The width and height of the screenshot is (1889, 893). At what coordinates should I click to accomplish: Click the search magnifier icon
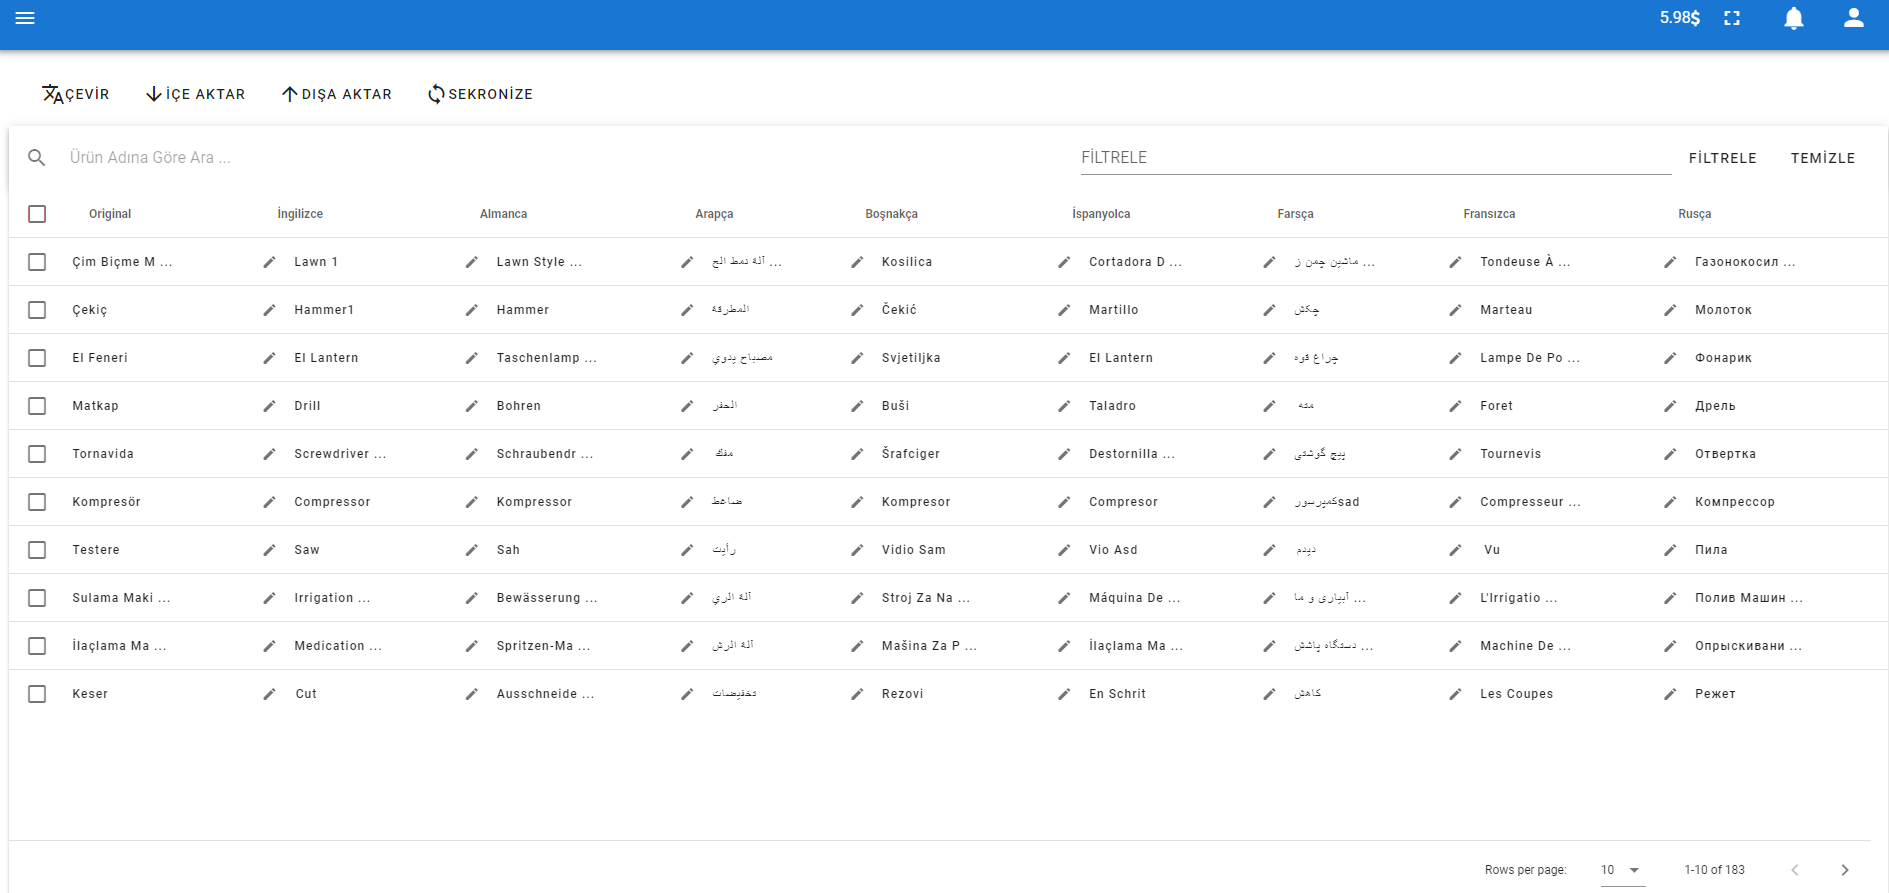click(x=37, y=157)
